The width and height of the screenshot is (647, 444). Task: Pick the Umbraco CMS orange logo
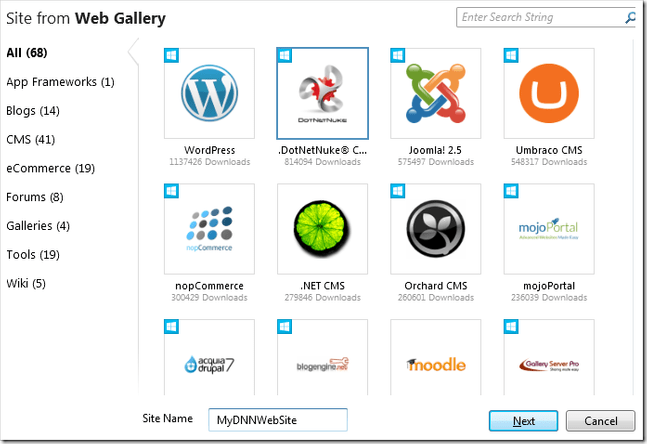pos(549,93)
